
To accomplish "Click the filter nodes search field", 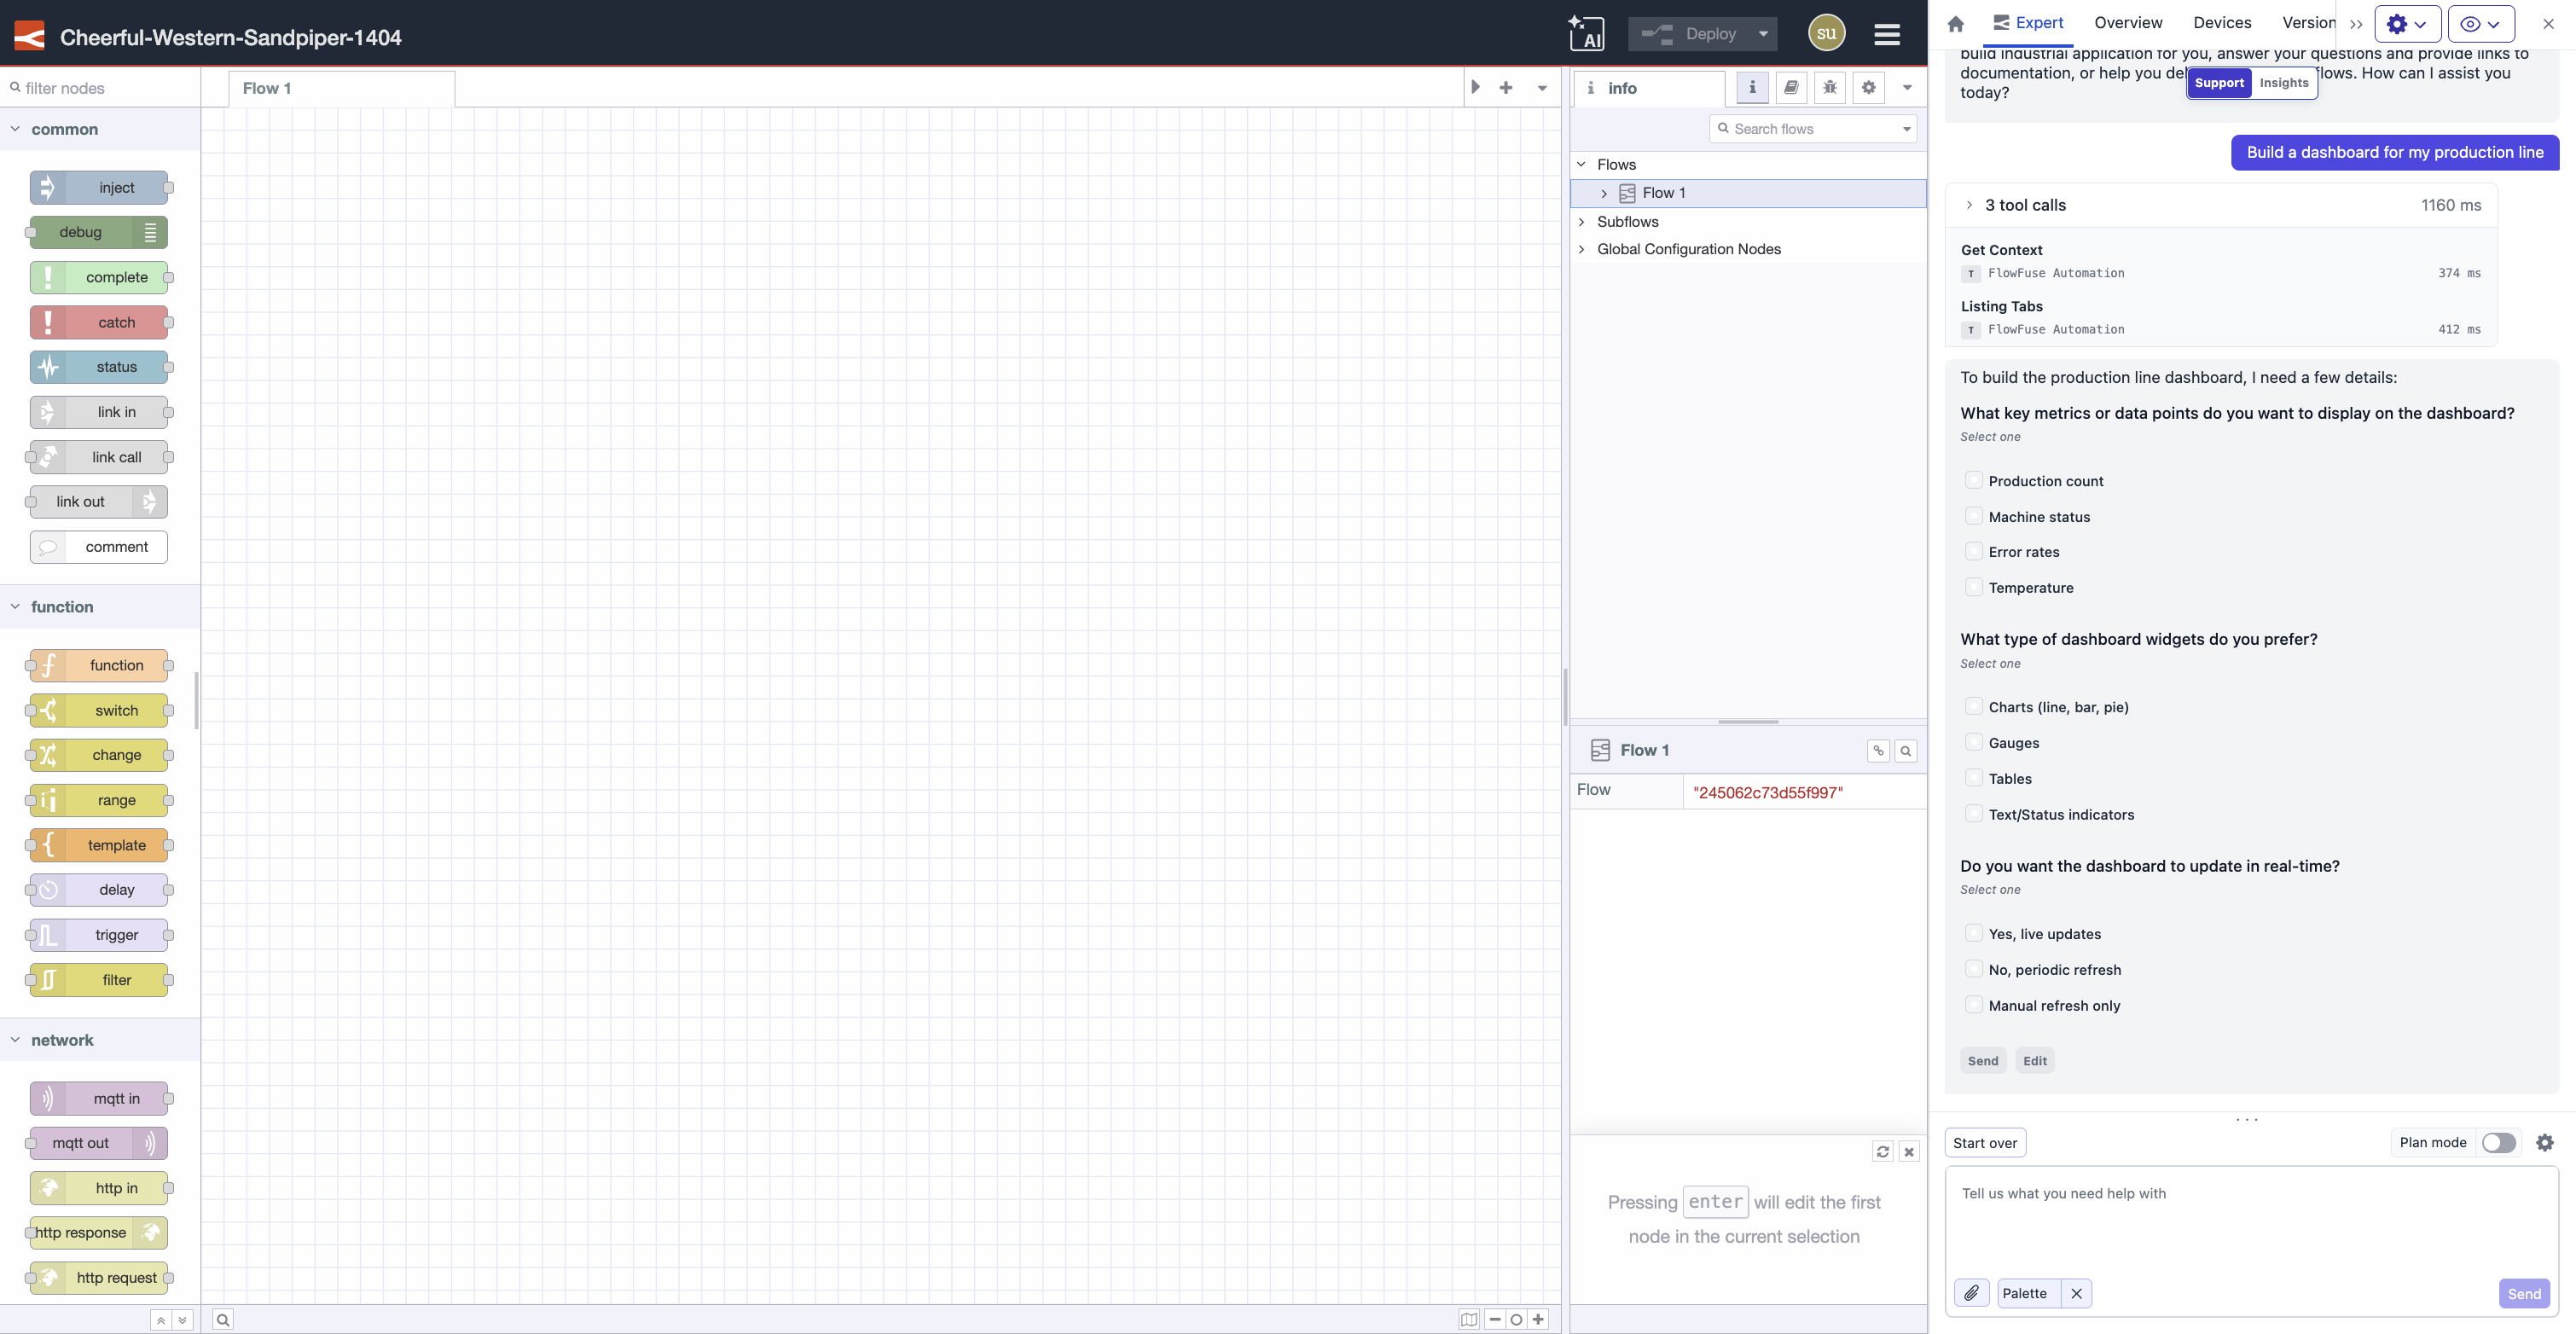I will [100, 88].
